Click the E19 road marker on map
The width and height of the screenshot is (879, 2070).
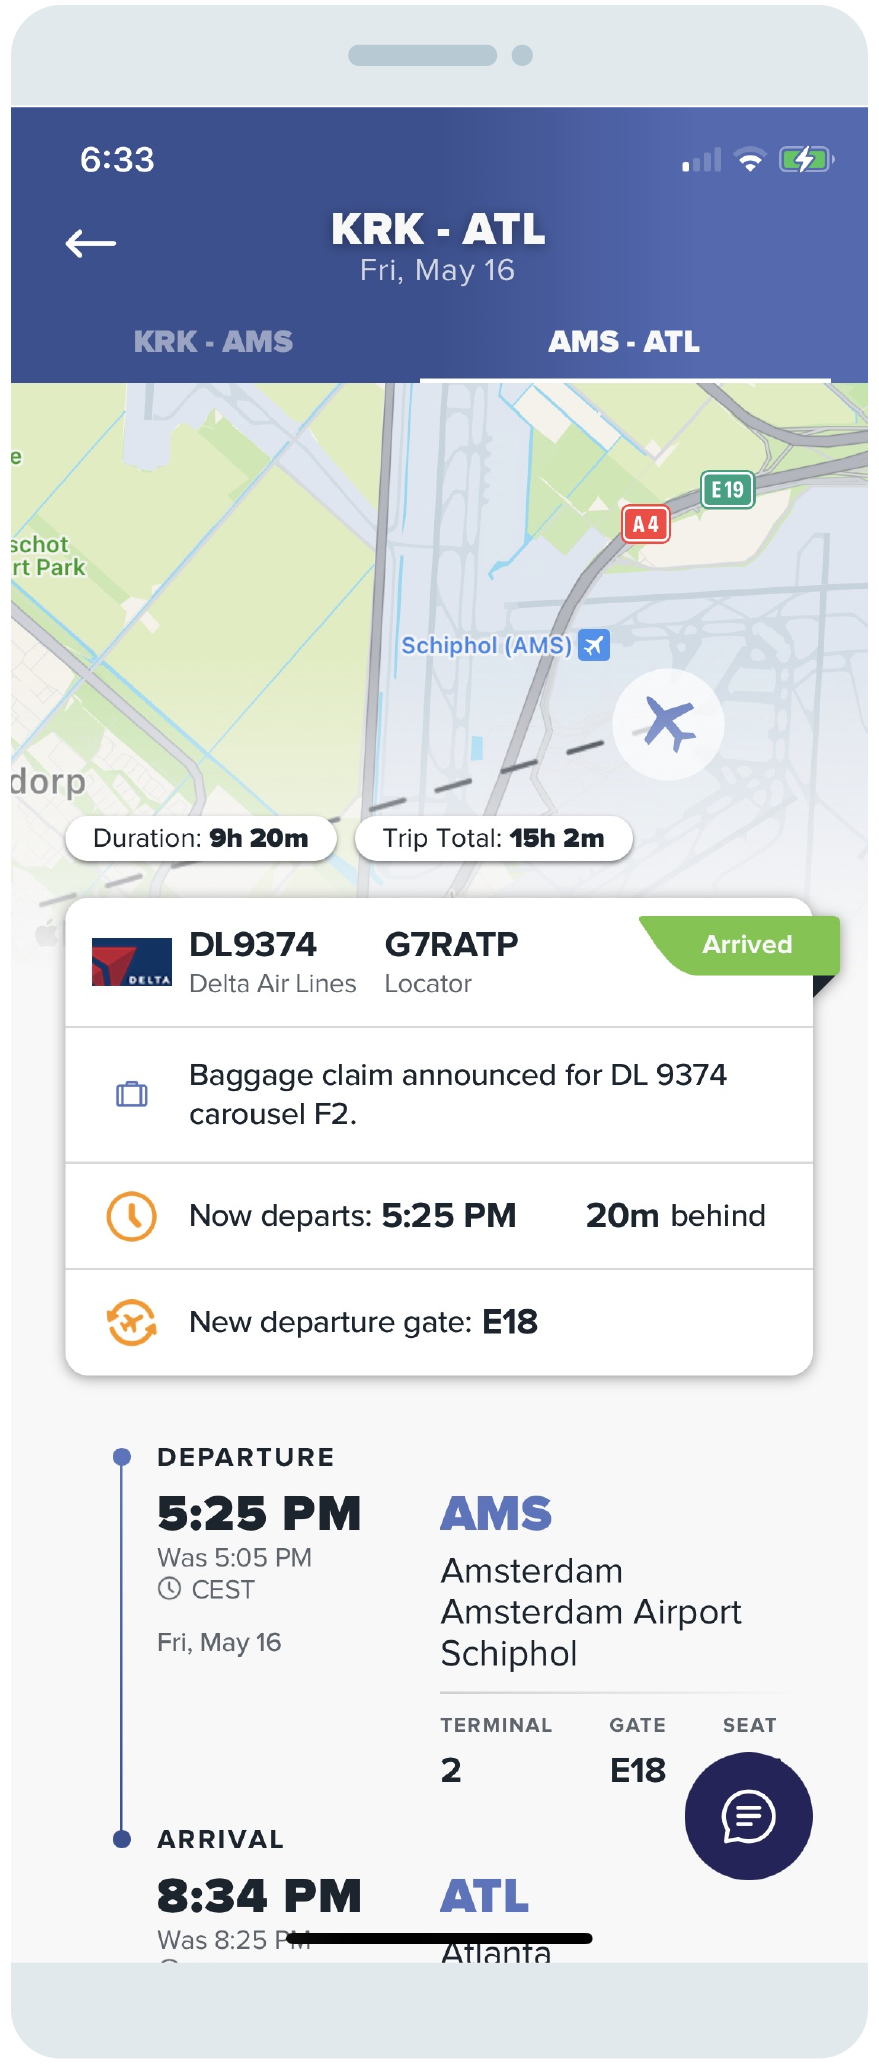coord(727,489)
